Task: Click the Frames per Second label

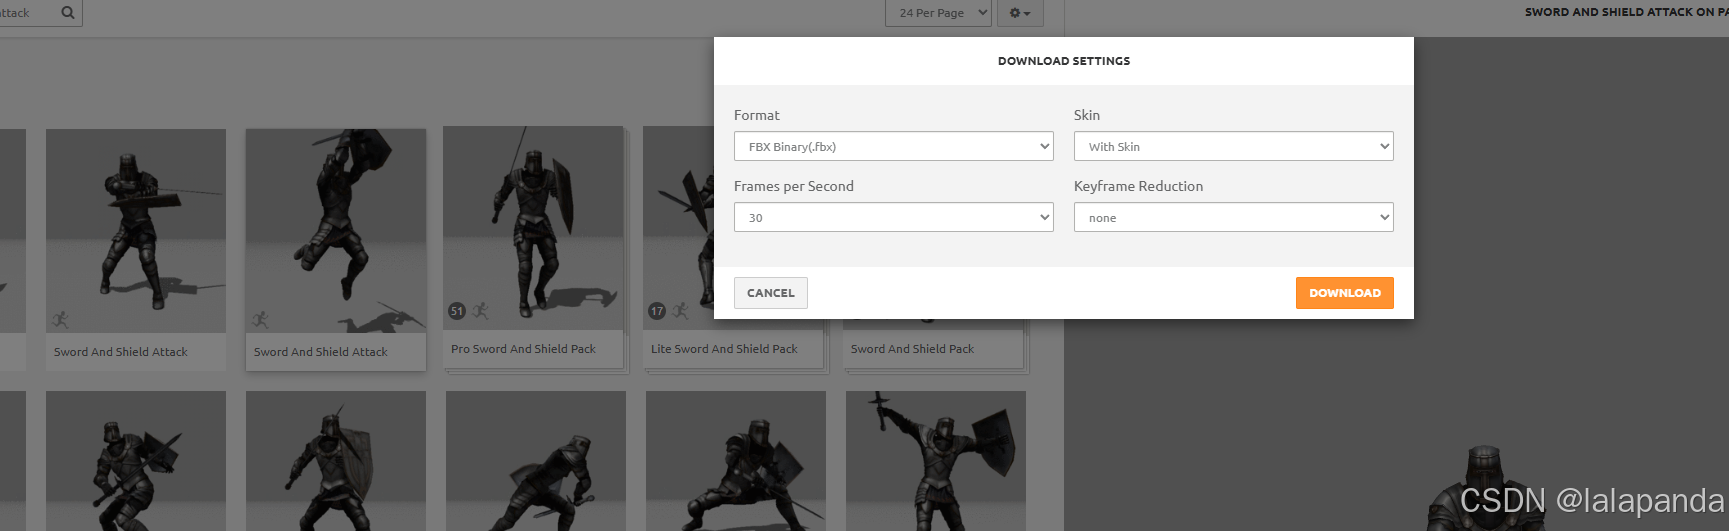Action: [794, 186]
